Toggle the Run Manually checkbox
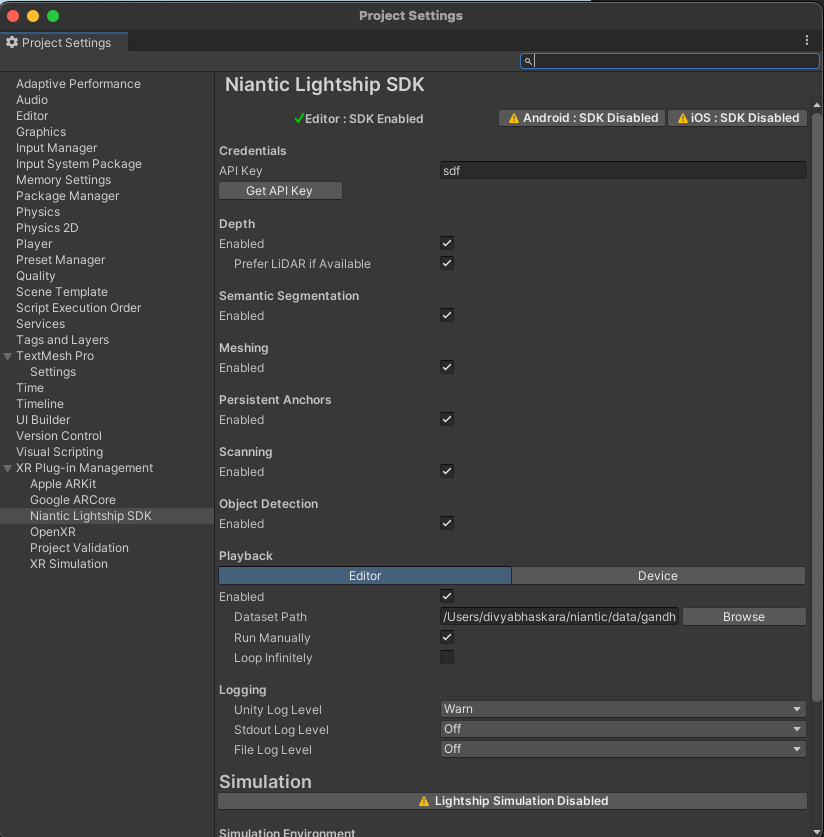 click(x=447, y=637)
